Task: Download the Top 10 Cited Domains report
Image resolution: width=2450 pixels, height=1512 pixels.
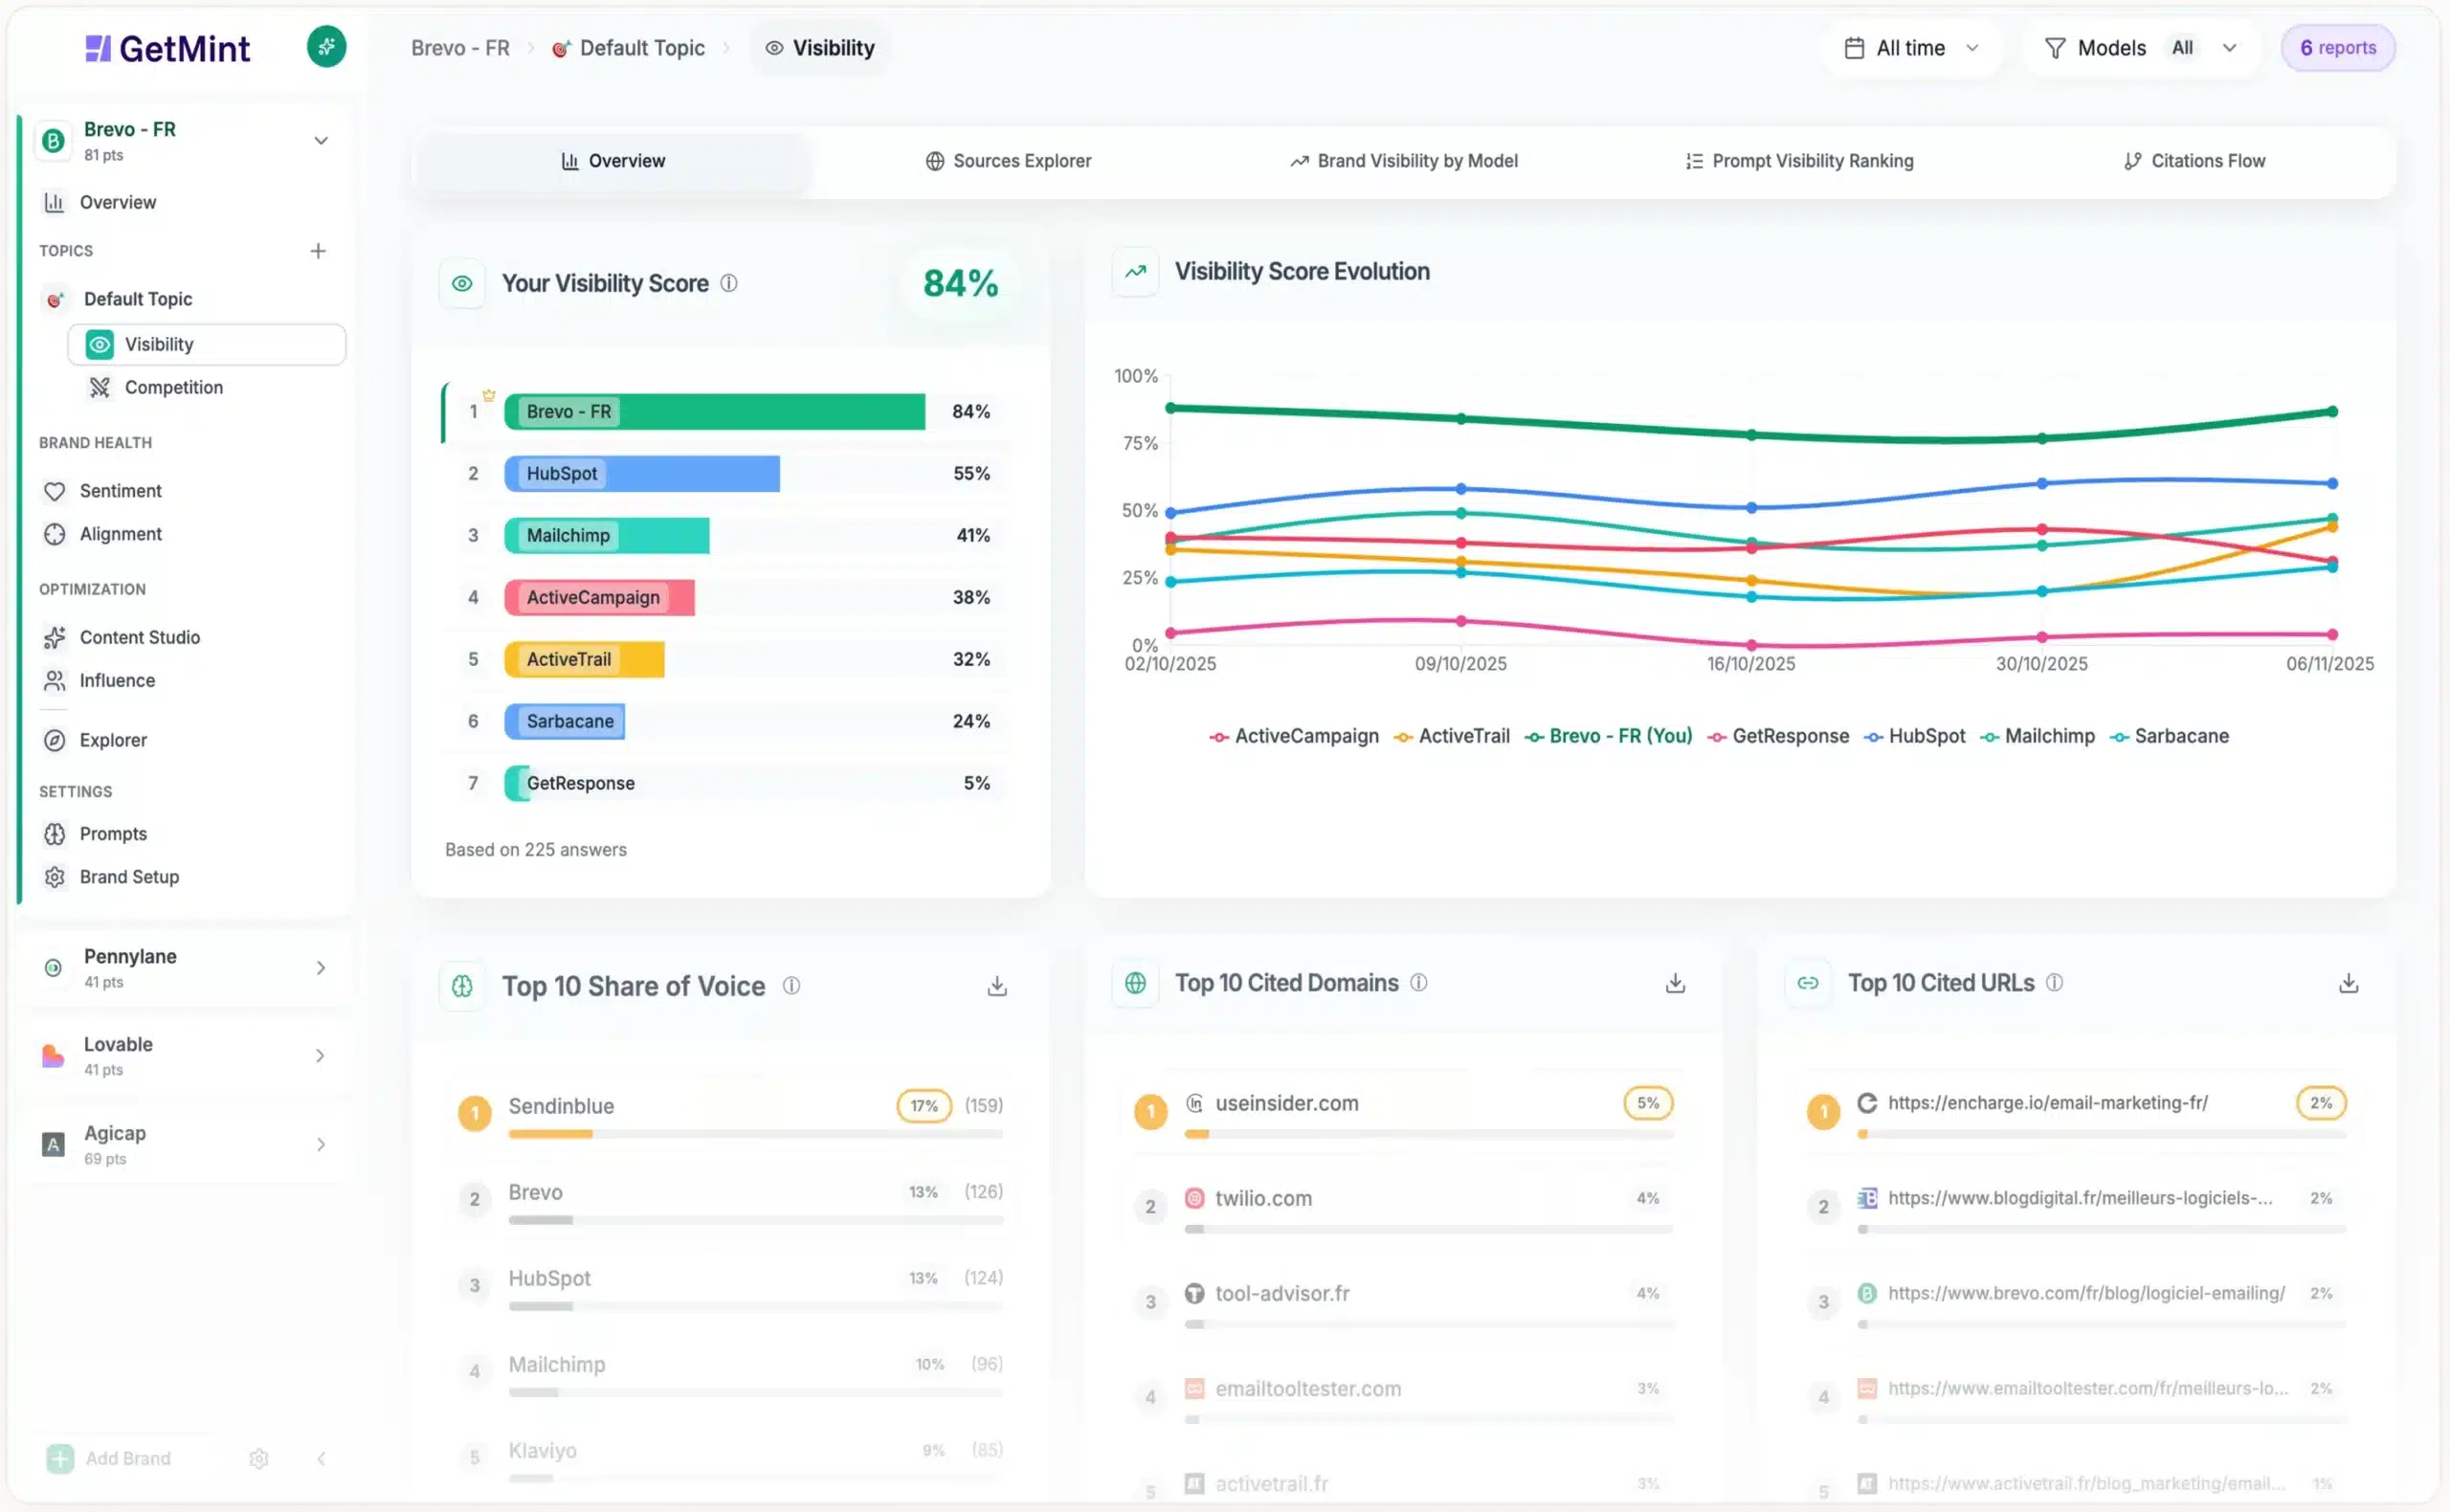Action: 1673,983
